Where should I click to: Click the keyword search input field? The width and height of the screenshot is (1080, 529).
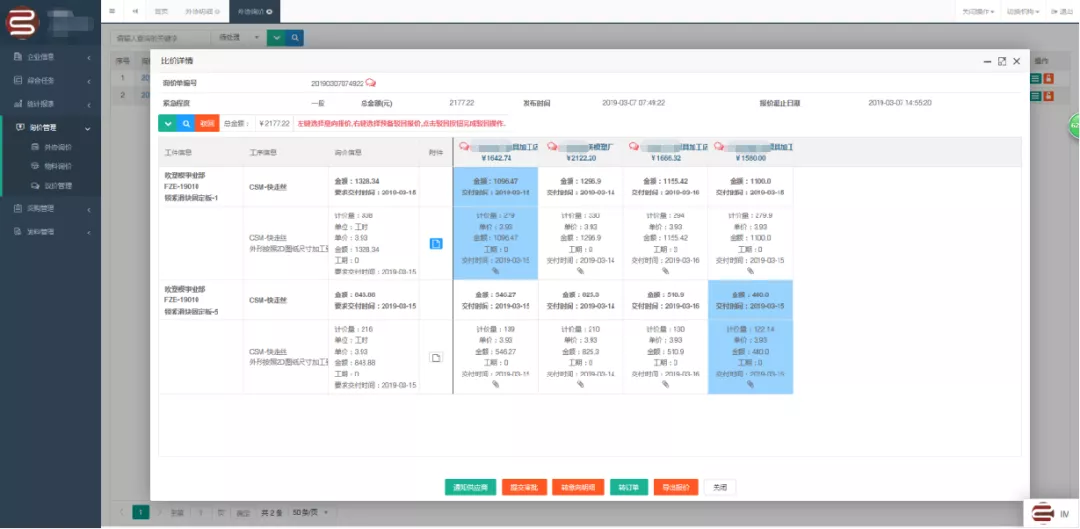pyautogui.click(x=160, y=38)
